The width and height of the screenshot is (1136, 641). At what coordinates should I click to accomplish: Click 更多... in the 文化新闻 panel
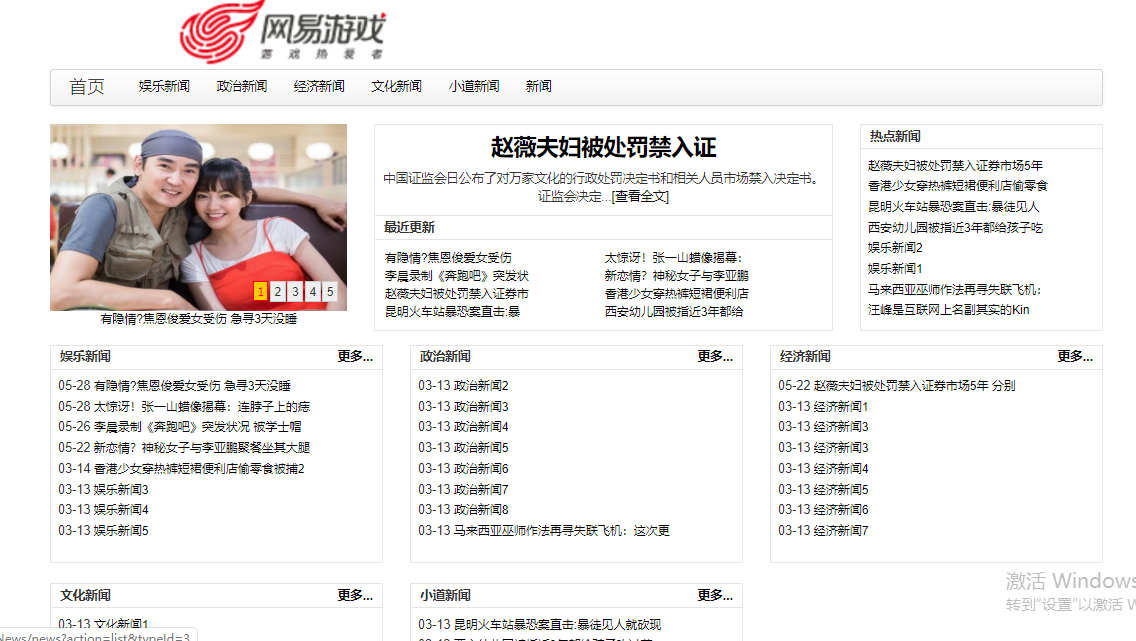pyautogui.click(x=355, y=595)
